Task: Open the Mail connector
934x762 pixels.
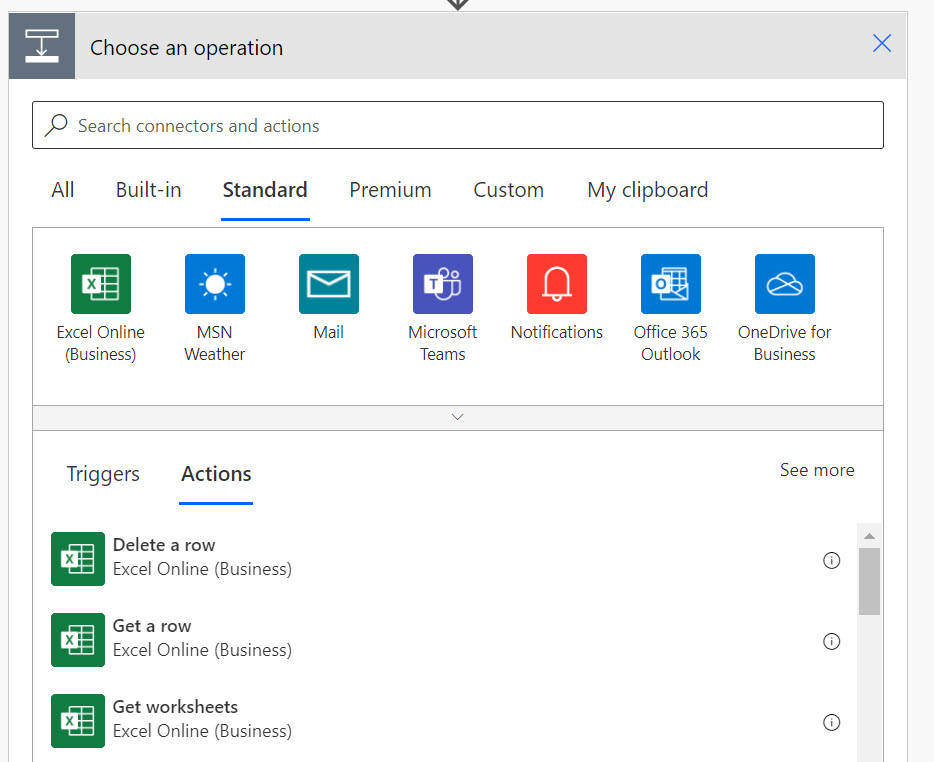Action: coord(329,284)
